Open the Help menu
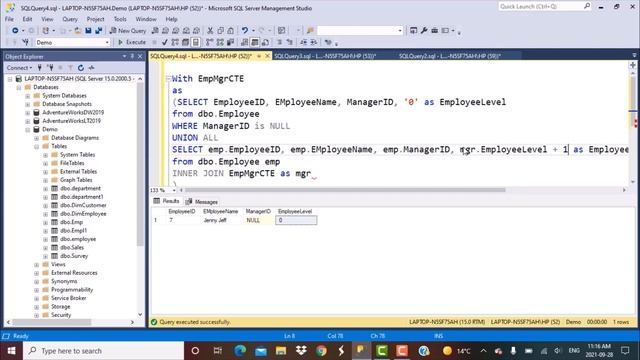This screenshot has width=640, height=360. (171, 19)
